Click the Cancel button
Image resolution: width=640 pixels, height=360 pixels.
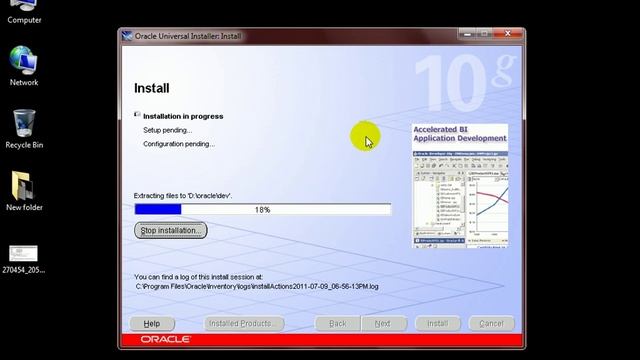tap(491, 324)
